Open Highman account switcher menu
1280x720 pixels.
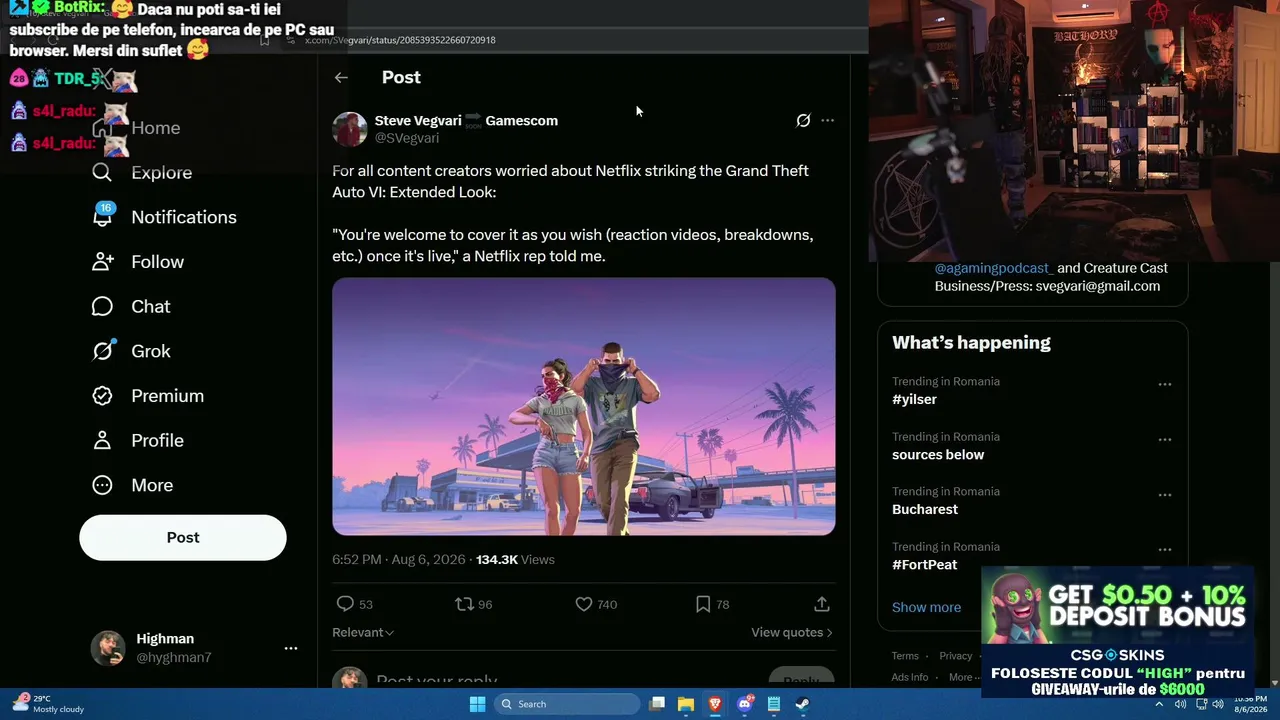tap(291, 648)
